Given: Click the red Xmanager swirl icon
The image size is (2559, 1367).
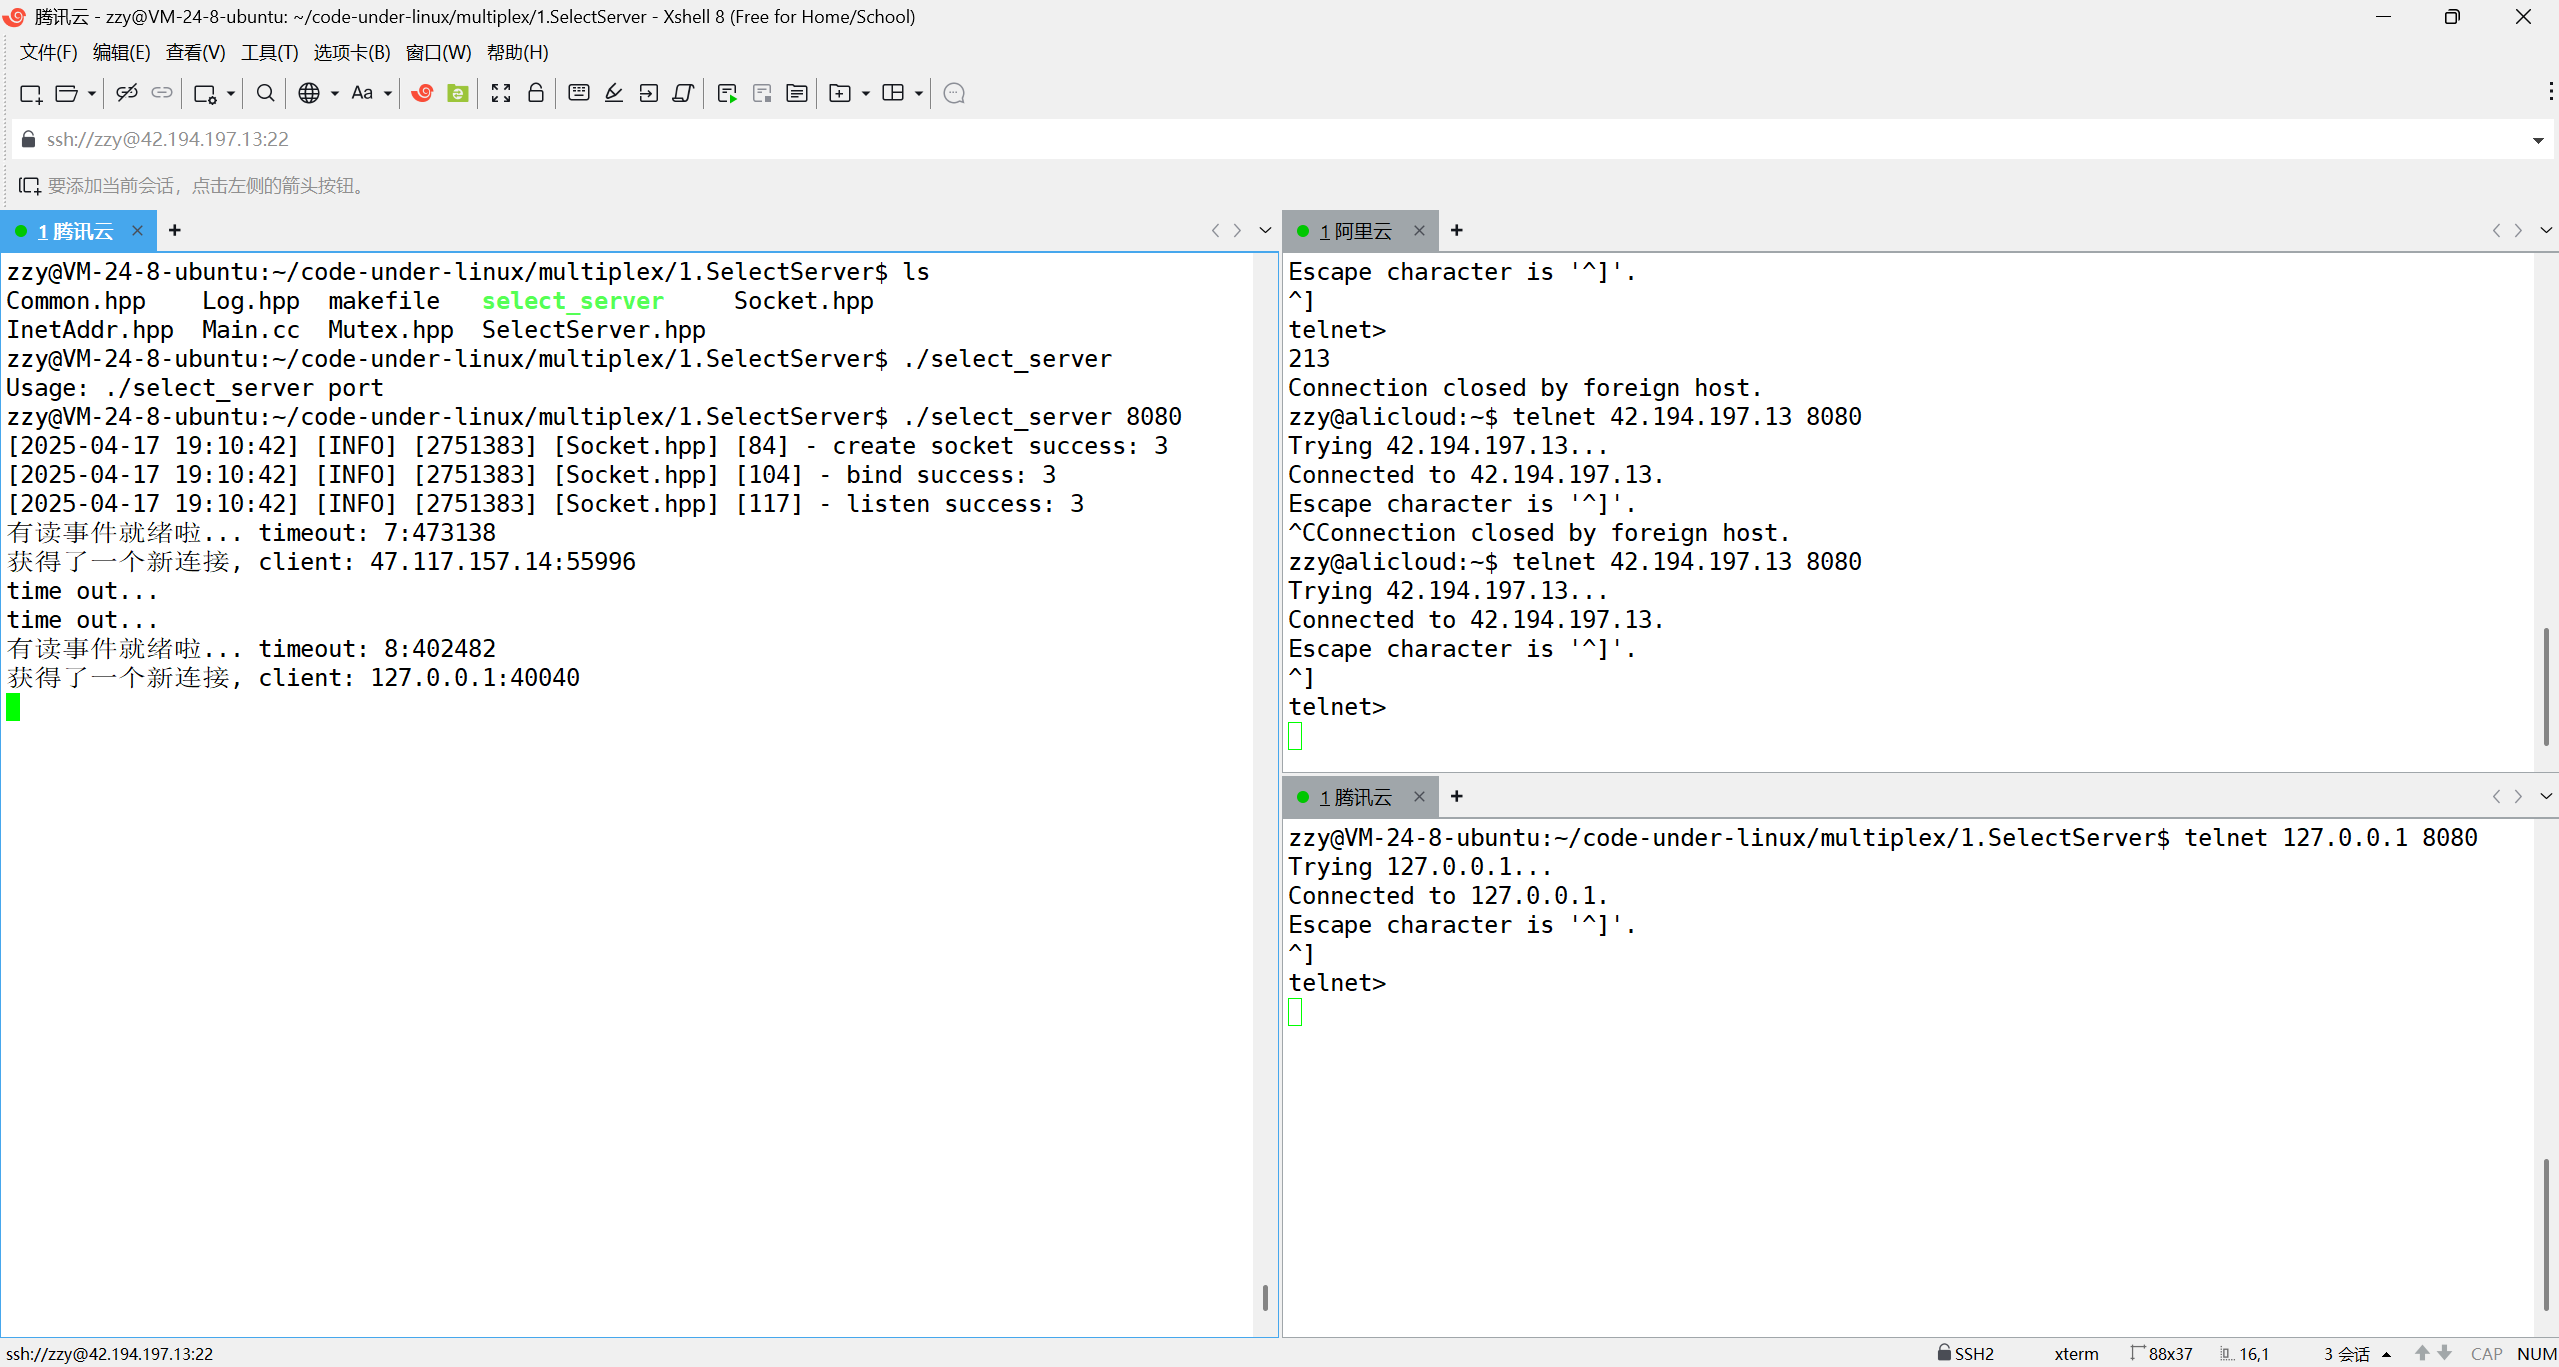Looking at the screenshot, I should (422, 93).
